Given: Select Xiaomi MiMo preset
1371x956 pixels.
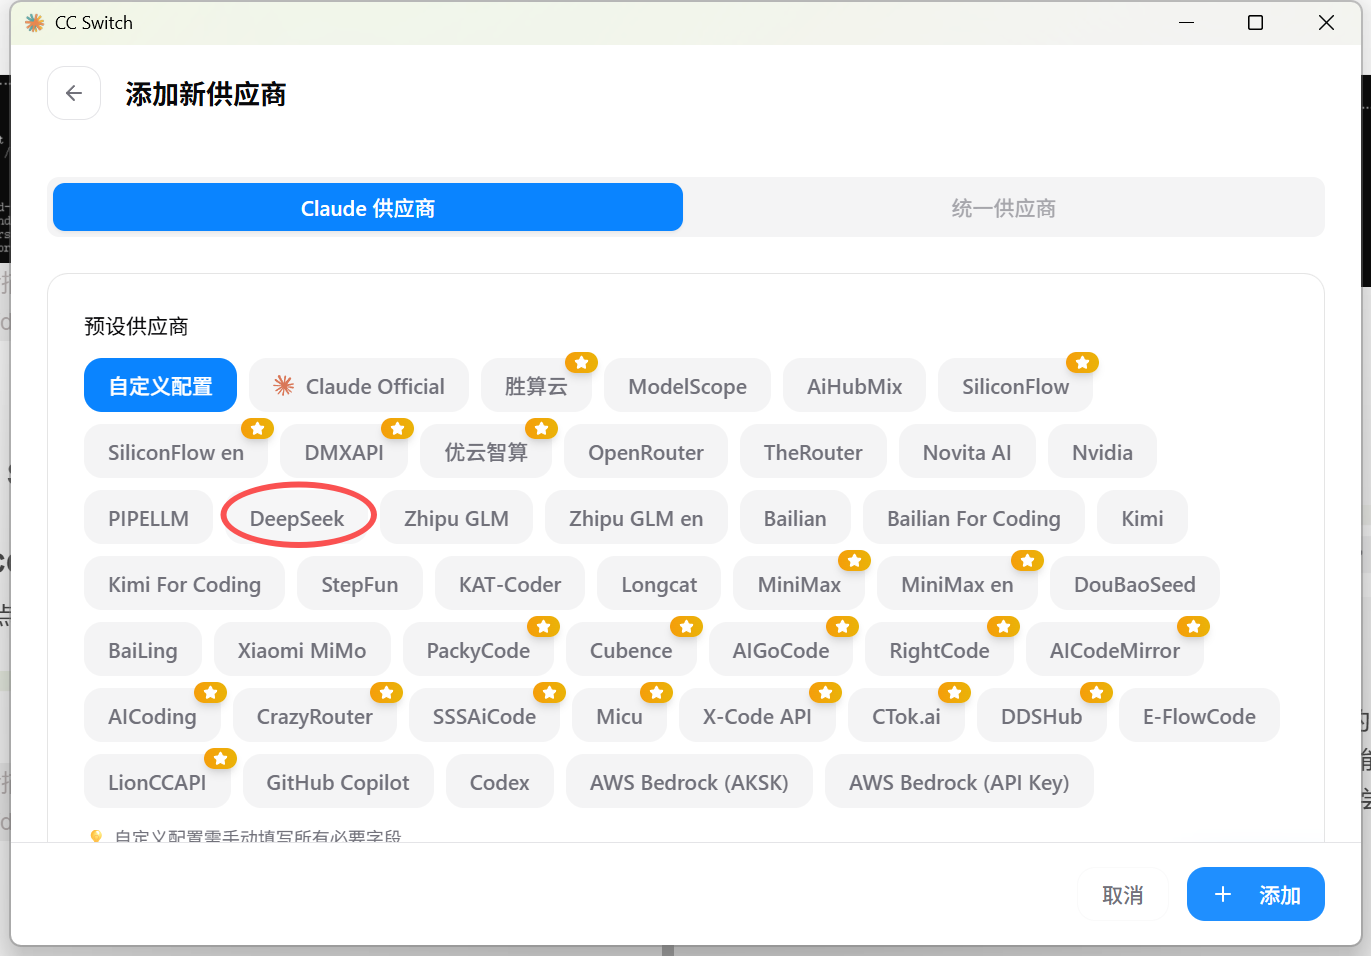Looking at the screenshot, I should tap(302, 649).
